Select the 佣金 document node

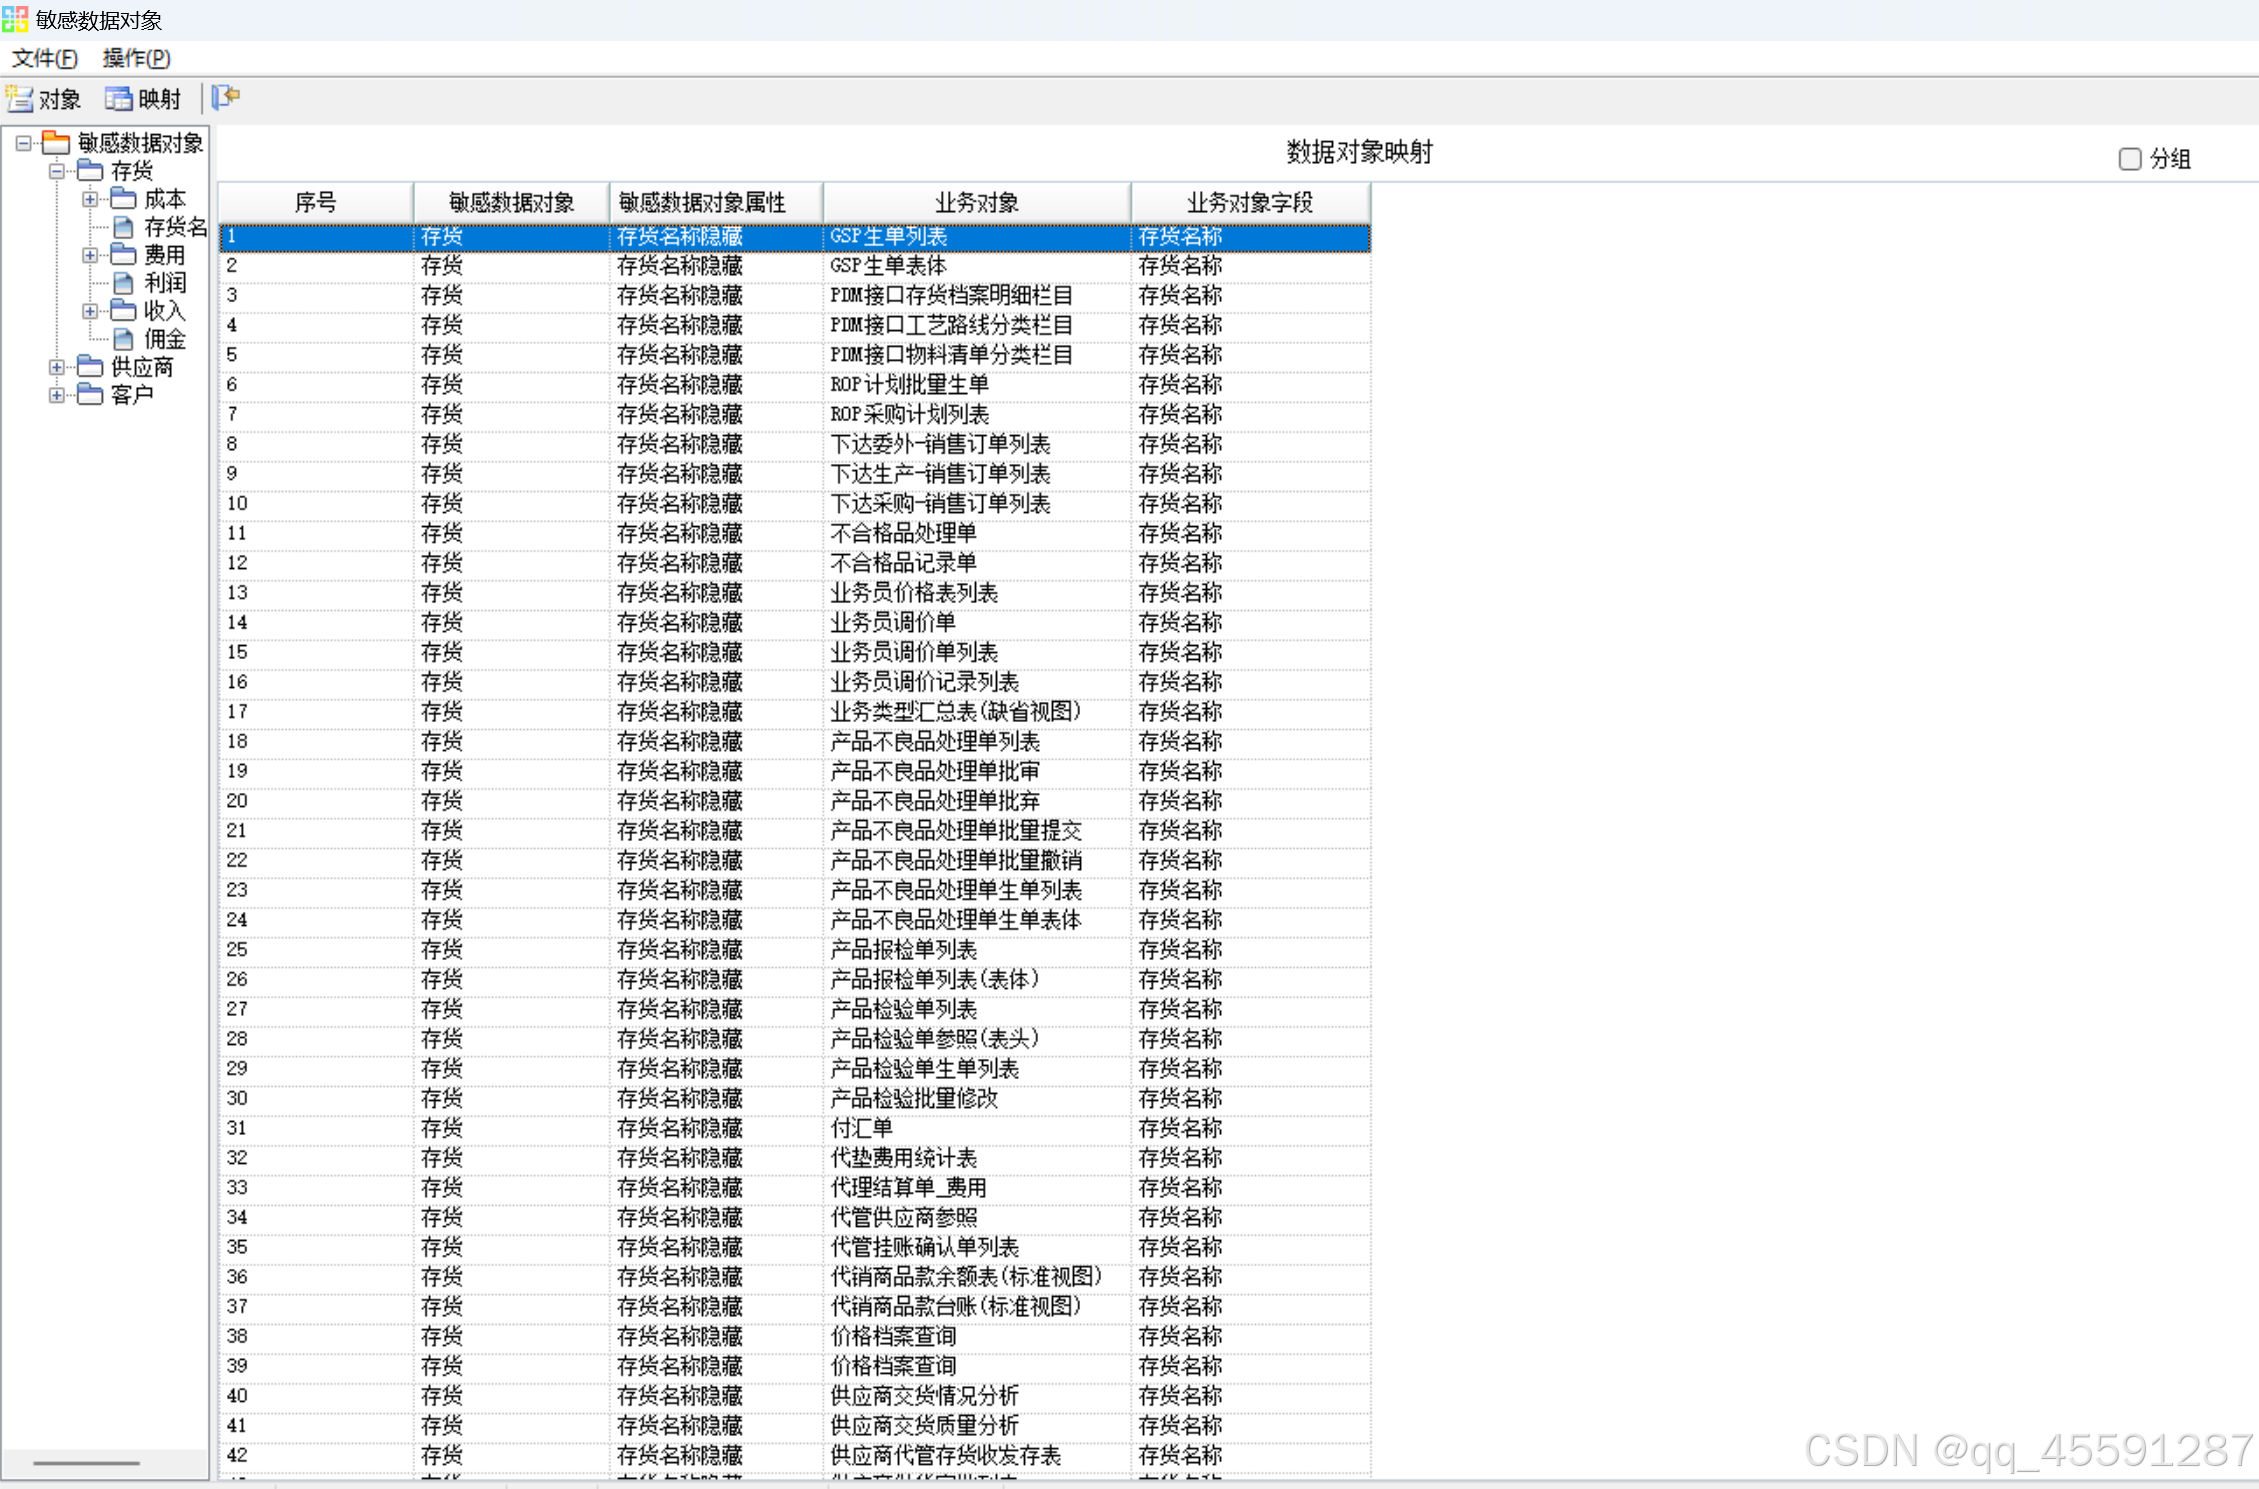click(x=164, y=339)
